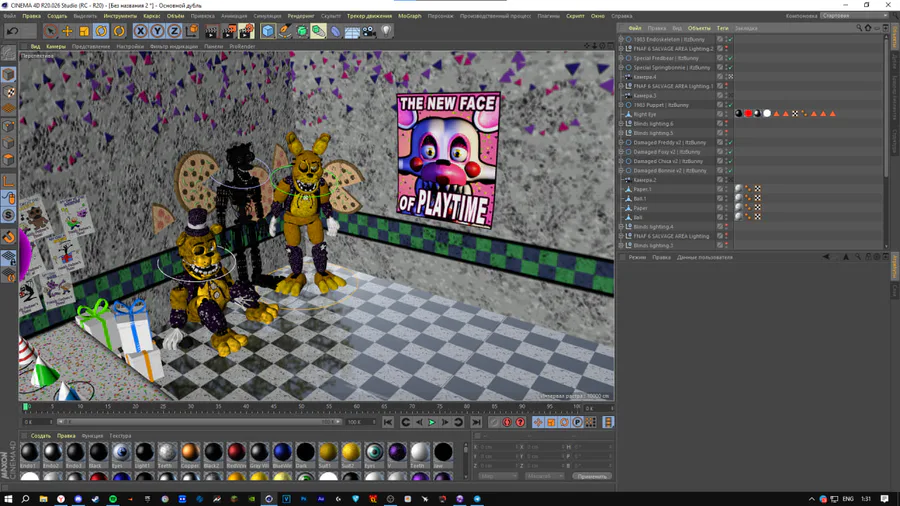Toggle visibility dots of Blinds lighting.5
The width and height of the screenshot is (900, 506).
tap(726, 133)
